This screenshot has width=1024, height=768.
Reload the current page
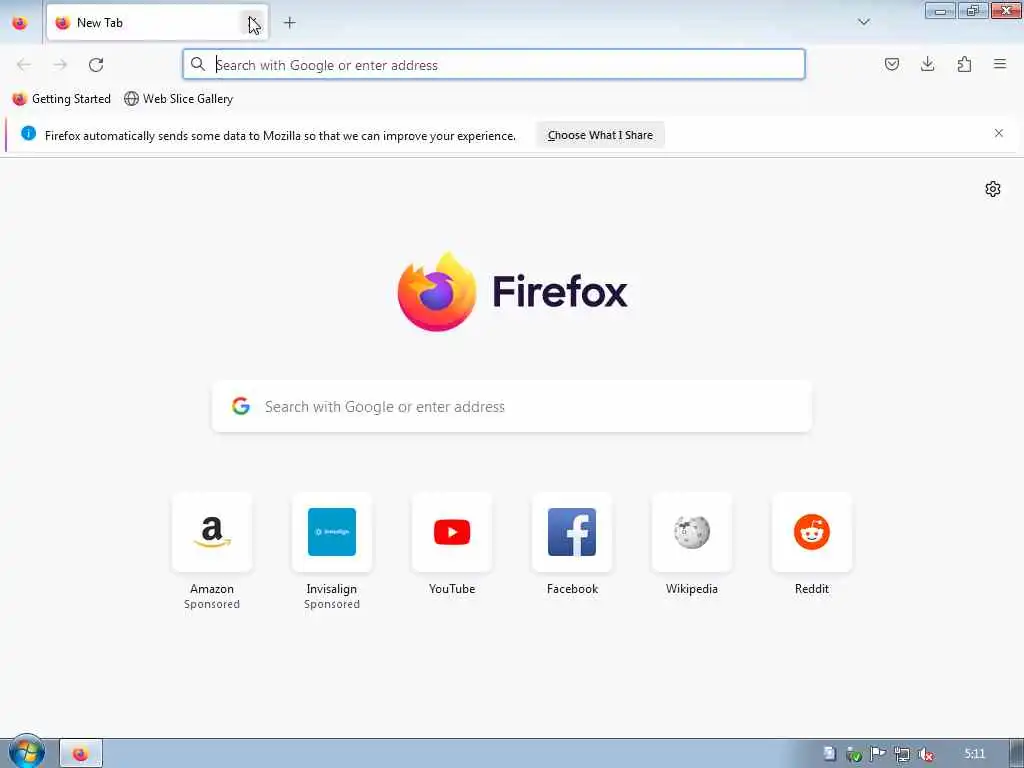point(96,64)
